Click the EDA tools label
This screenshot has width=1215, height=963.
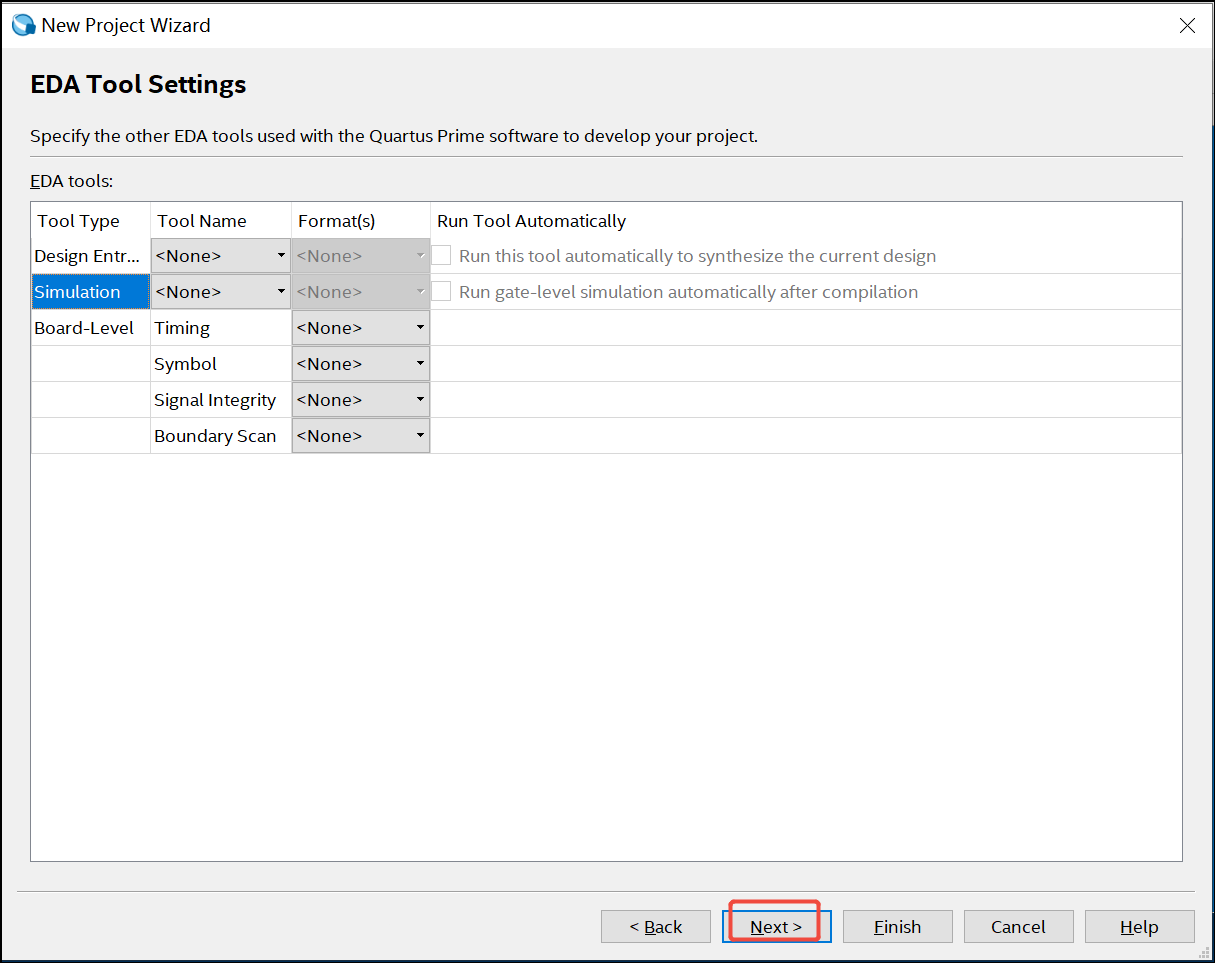pos(72,182)
